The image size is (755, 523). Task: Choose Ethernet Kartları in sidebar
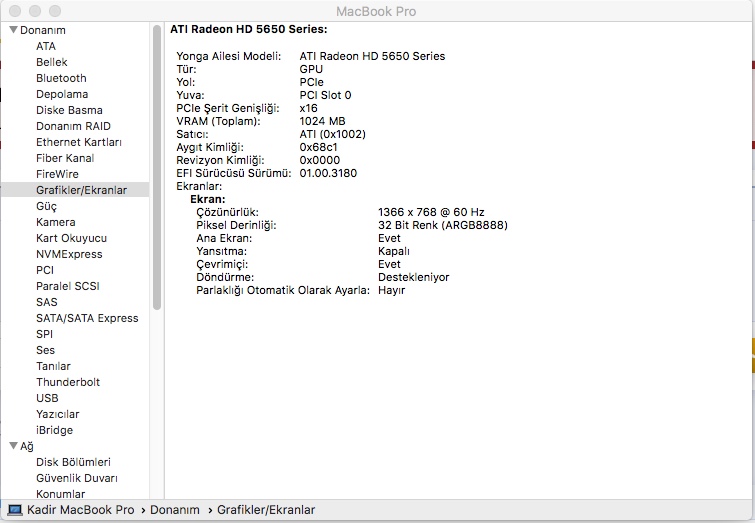(79, 142)
